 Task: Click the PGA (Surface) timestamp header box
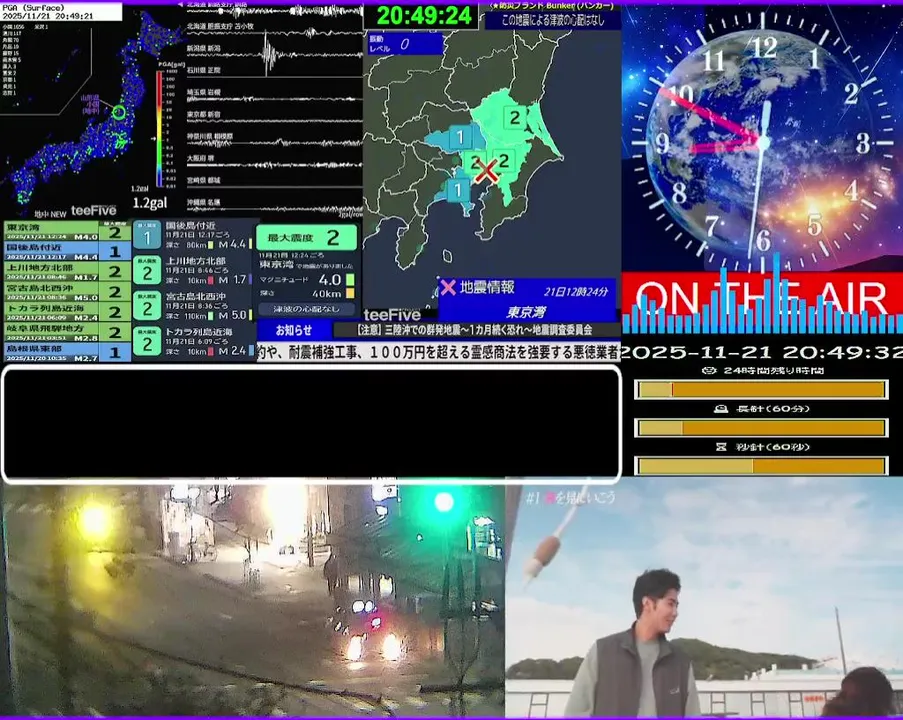(61, 12)
